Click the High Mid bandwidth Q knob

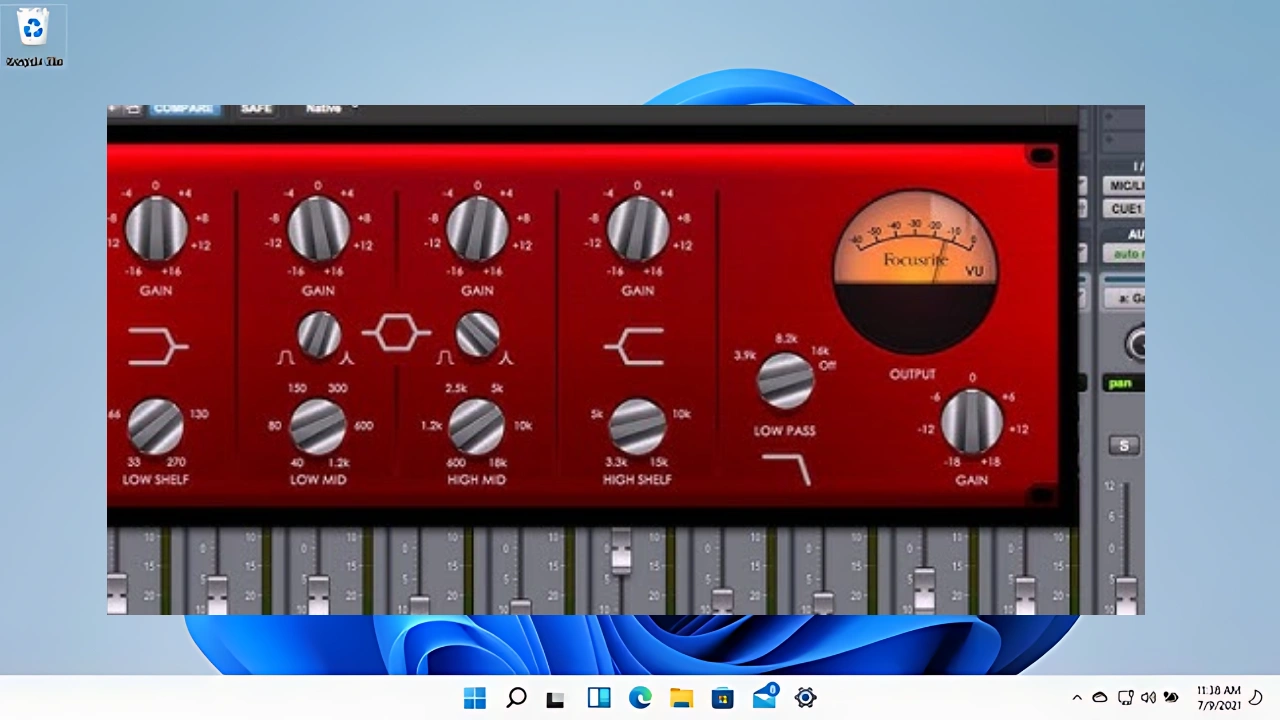coord(477,334)
